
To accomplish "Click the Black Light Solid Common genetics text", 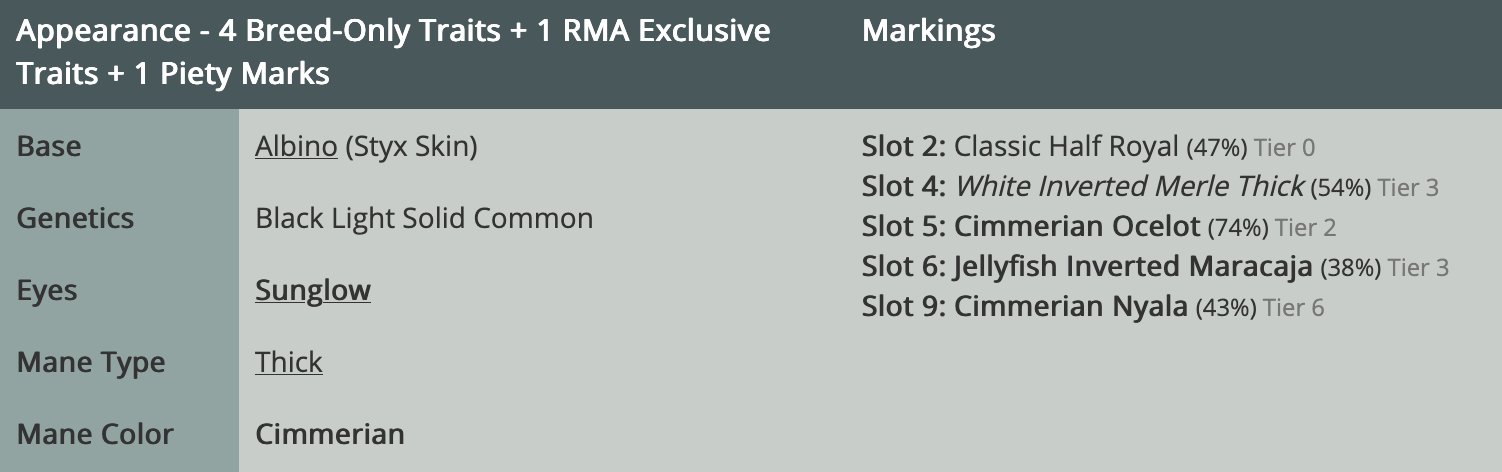I will (x=424, y=219).
